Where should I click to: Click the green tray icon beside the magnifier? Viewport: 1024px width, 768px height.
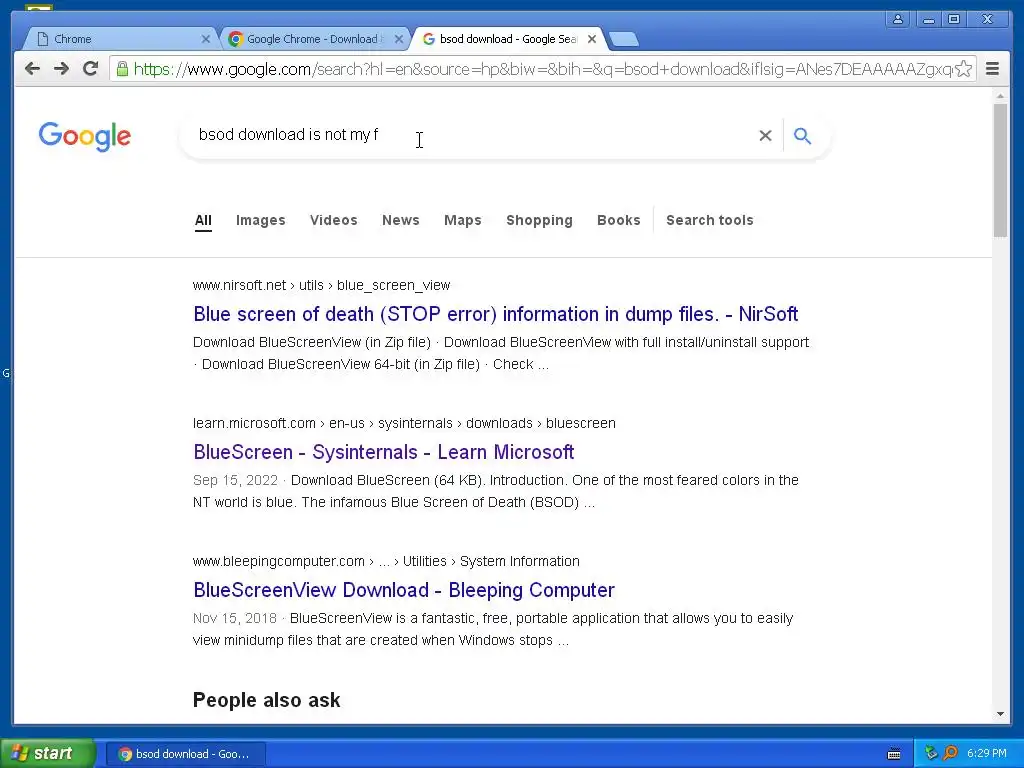(x=931, y=754)
